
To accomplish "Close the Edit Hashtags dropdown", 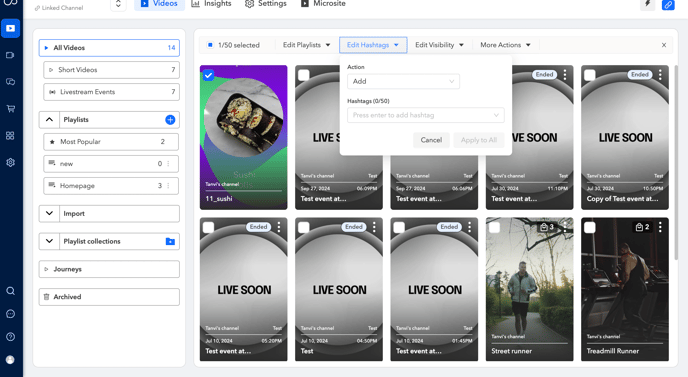I will tap(373, 45).
